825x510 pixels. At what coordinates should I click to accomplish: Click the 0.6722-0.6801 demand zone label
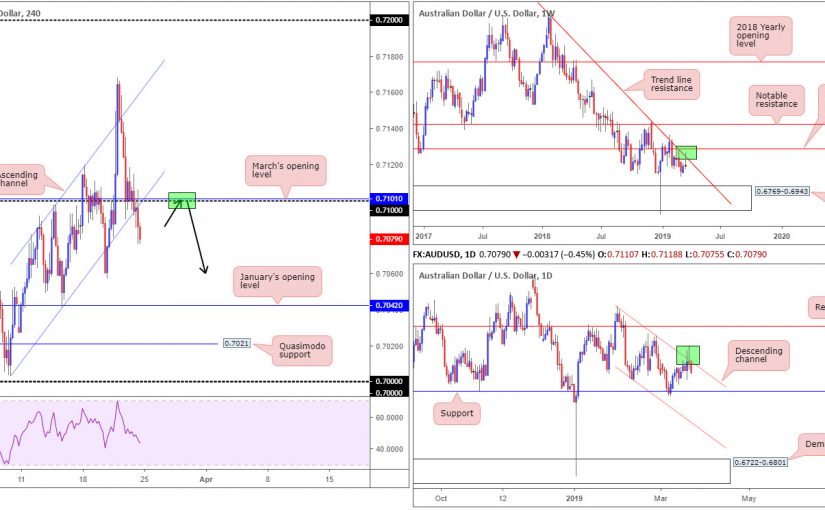pos(762,464)
